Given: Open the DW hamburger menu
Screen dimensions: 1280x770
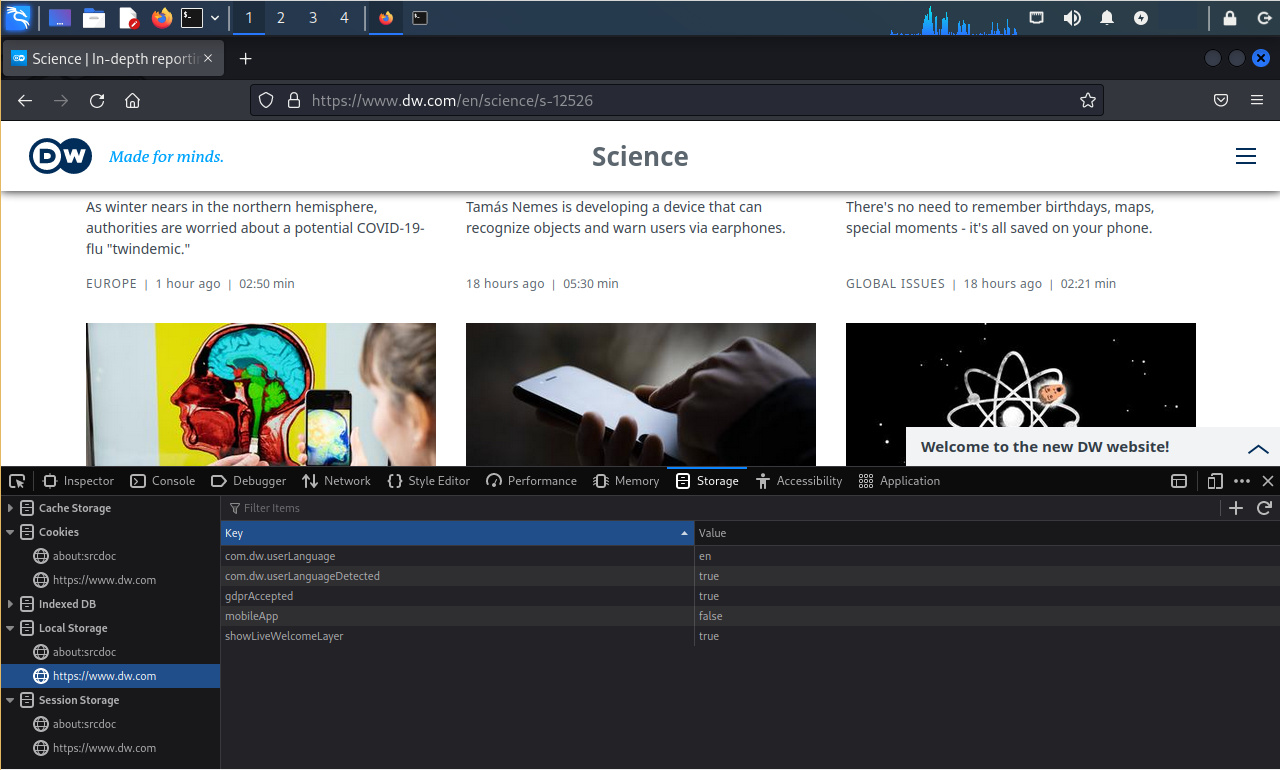Looking at the screenshot, I should [1245, 156].
